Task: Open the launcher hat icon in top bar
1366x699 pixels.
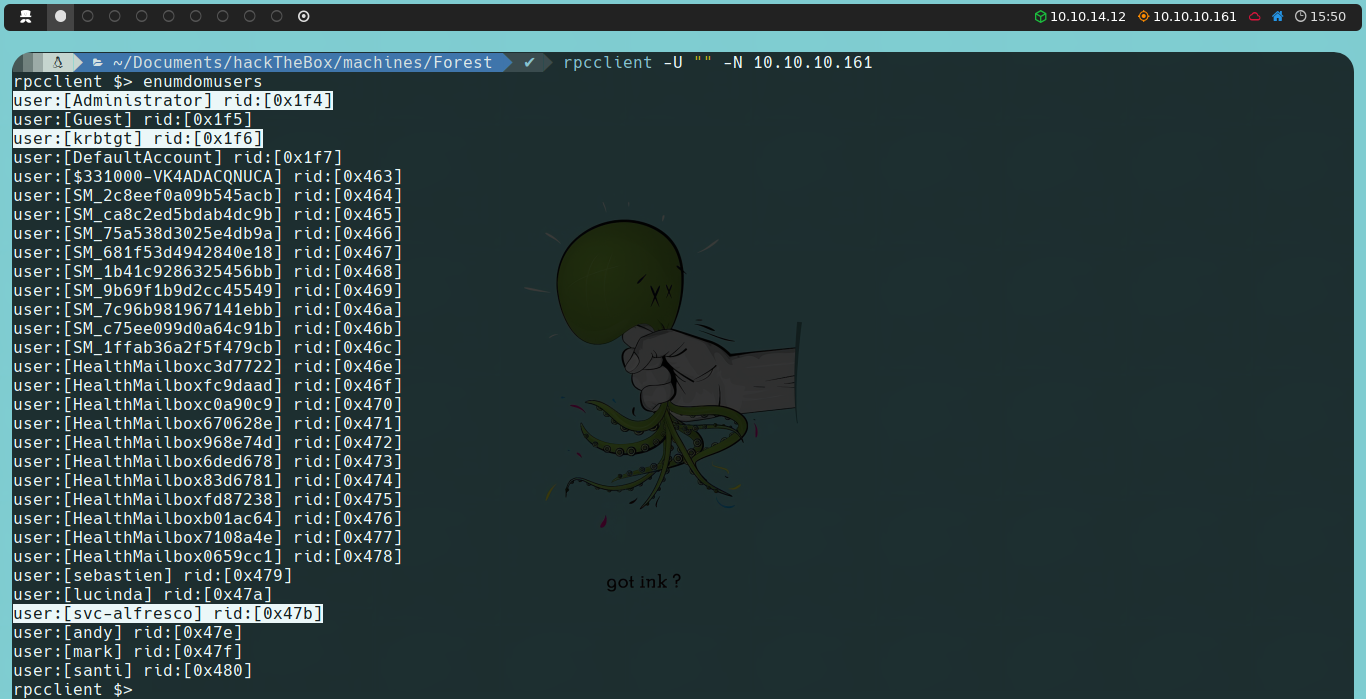Action: tap(26, 16)
